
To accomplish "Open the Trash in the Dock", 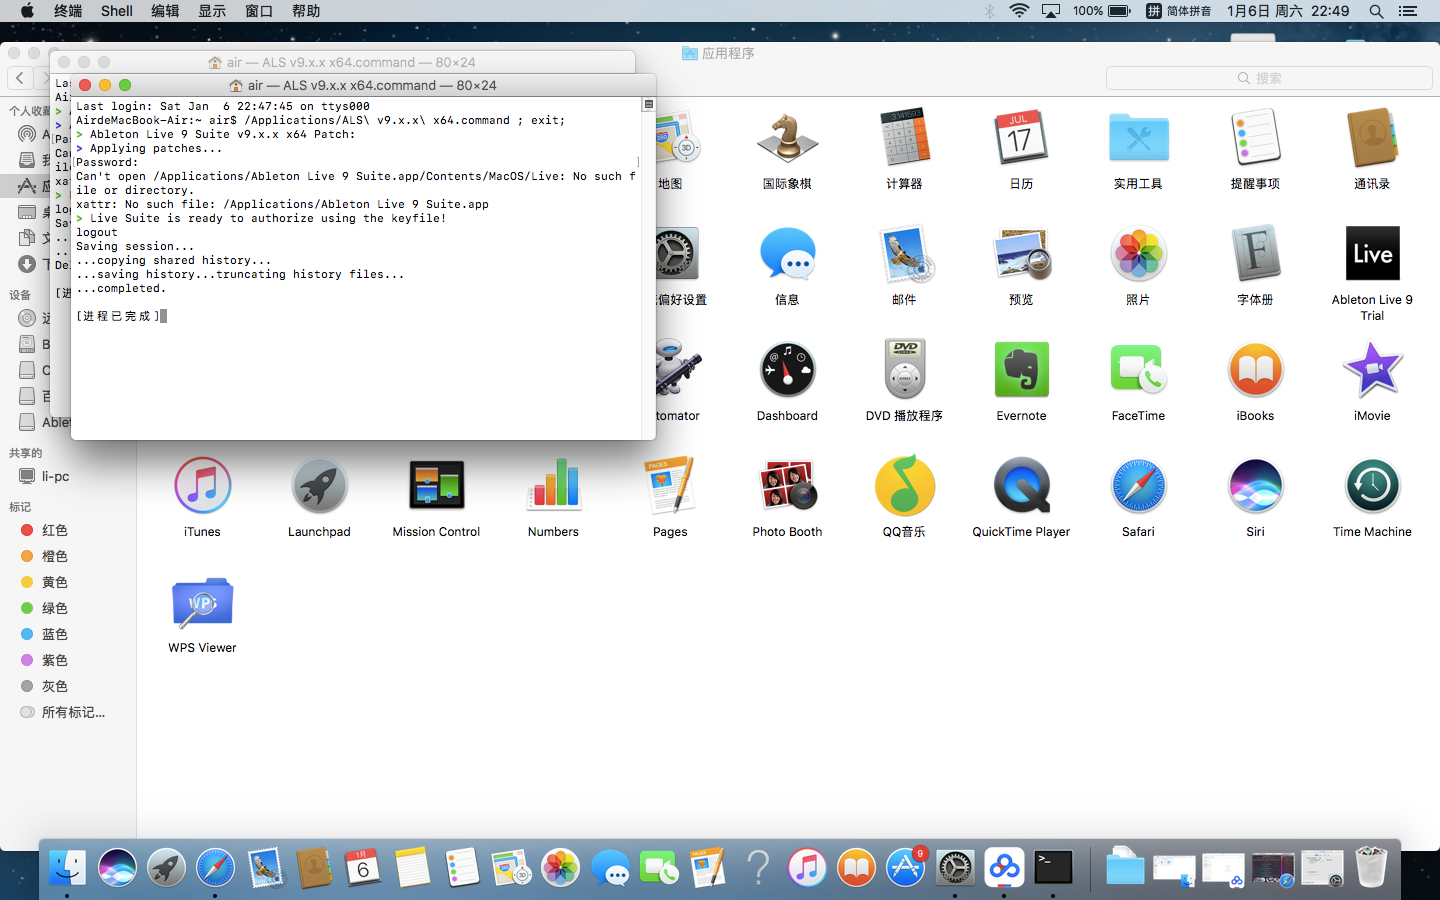I will (x=1371, y=867).
